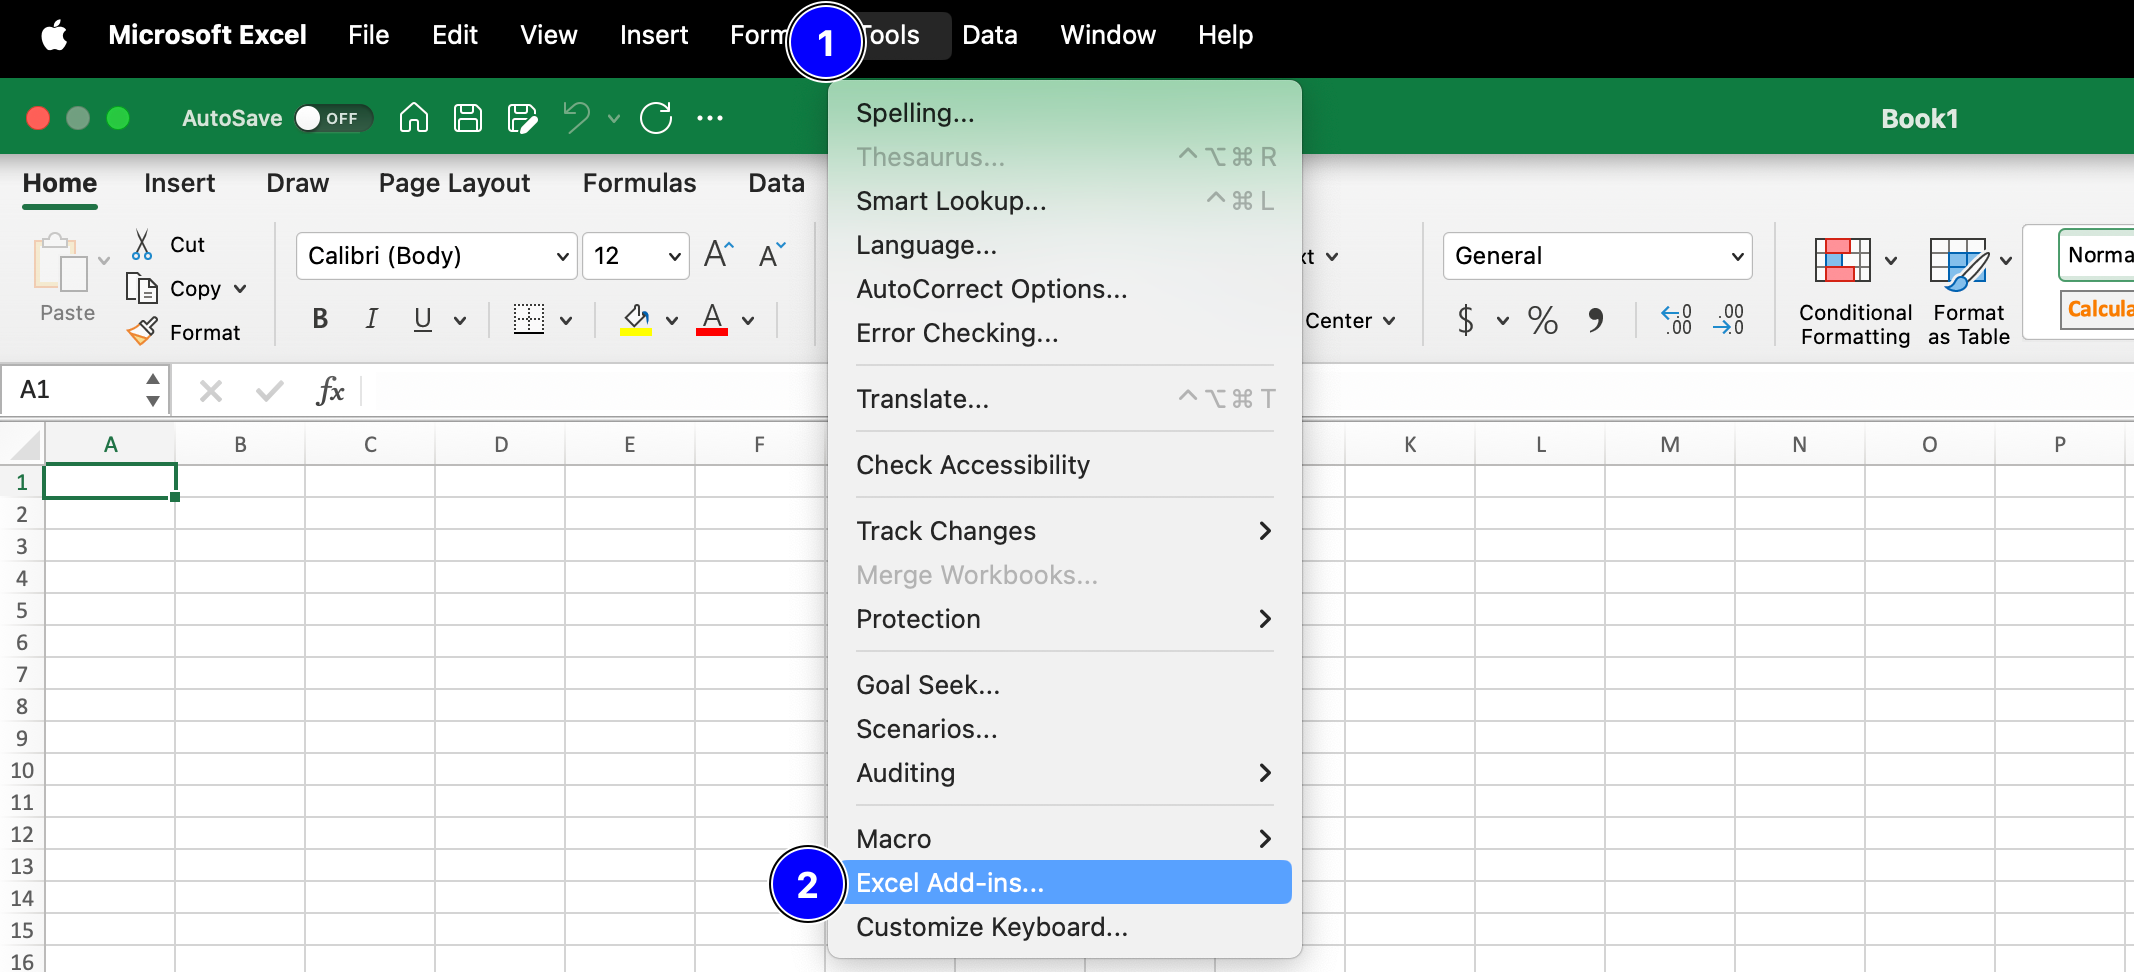Click the Redo circular arrow icon
The height and width of the screenshot is (972, 2134).
656,118
